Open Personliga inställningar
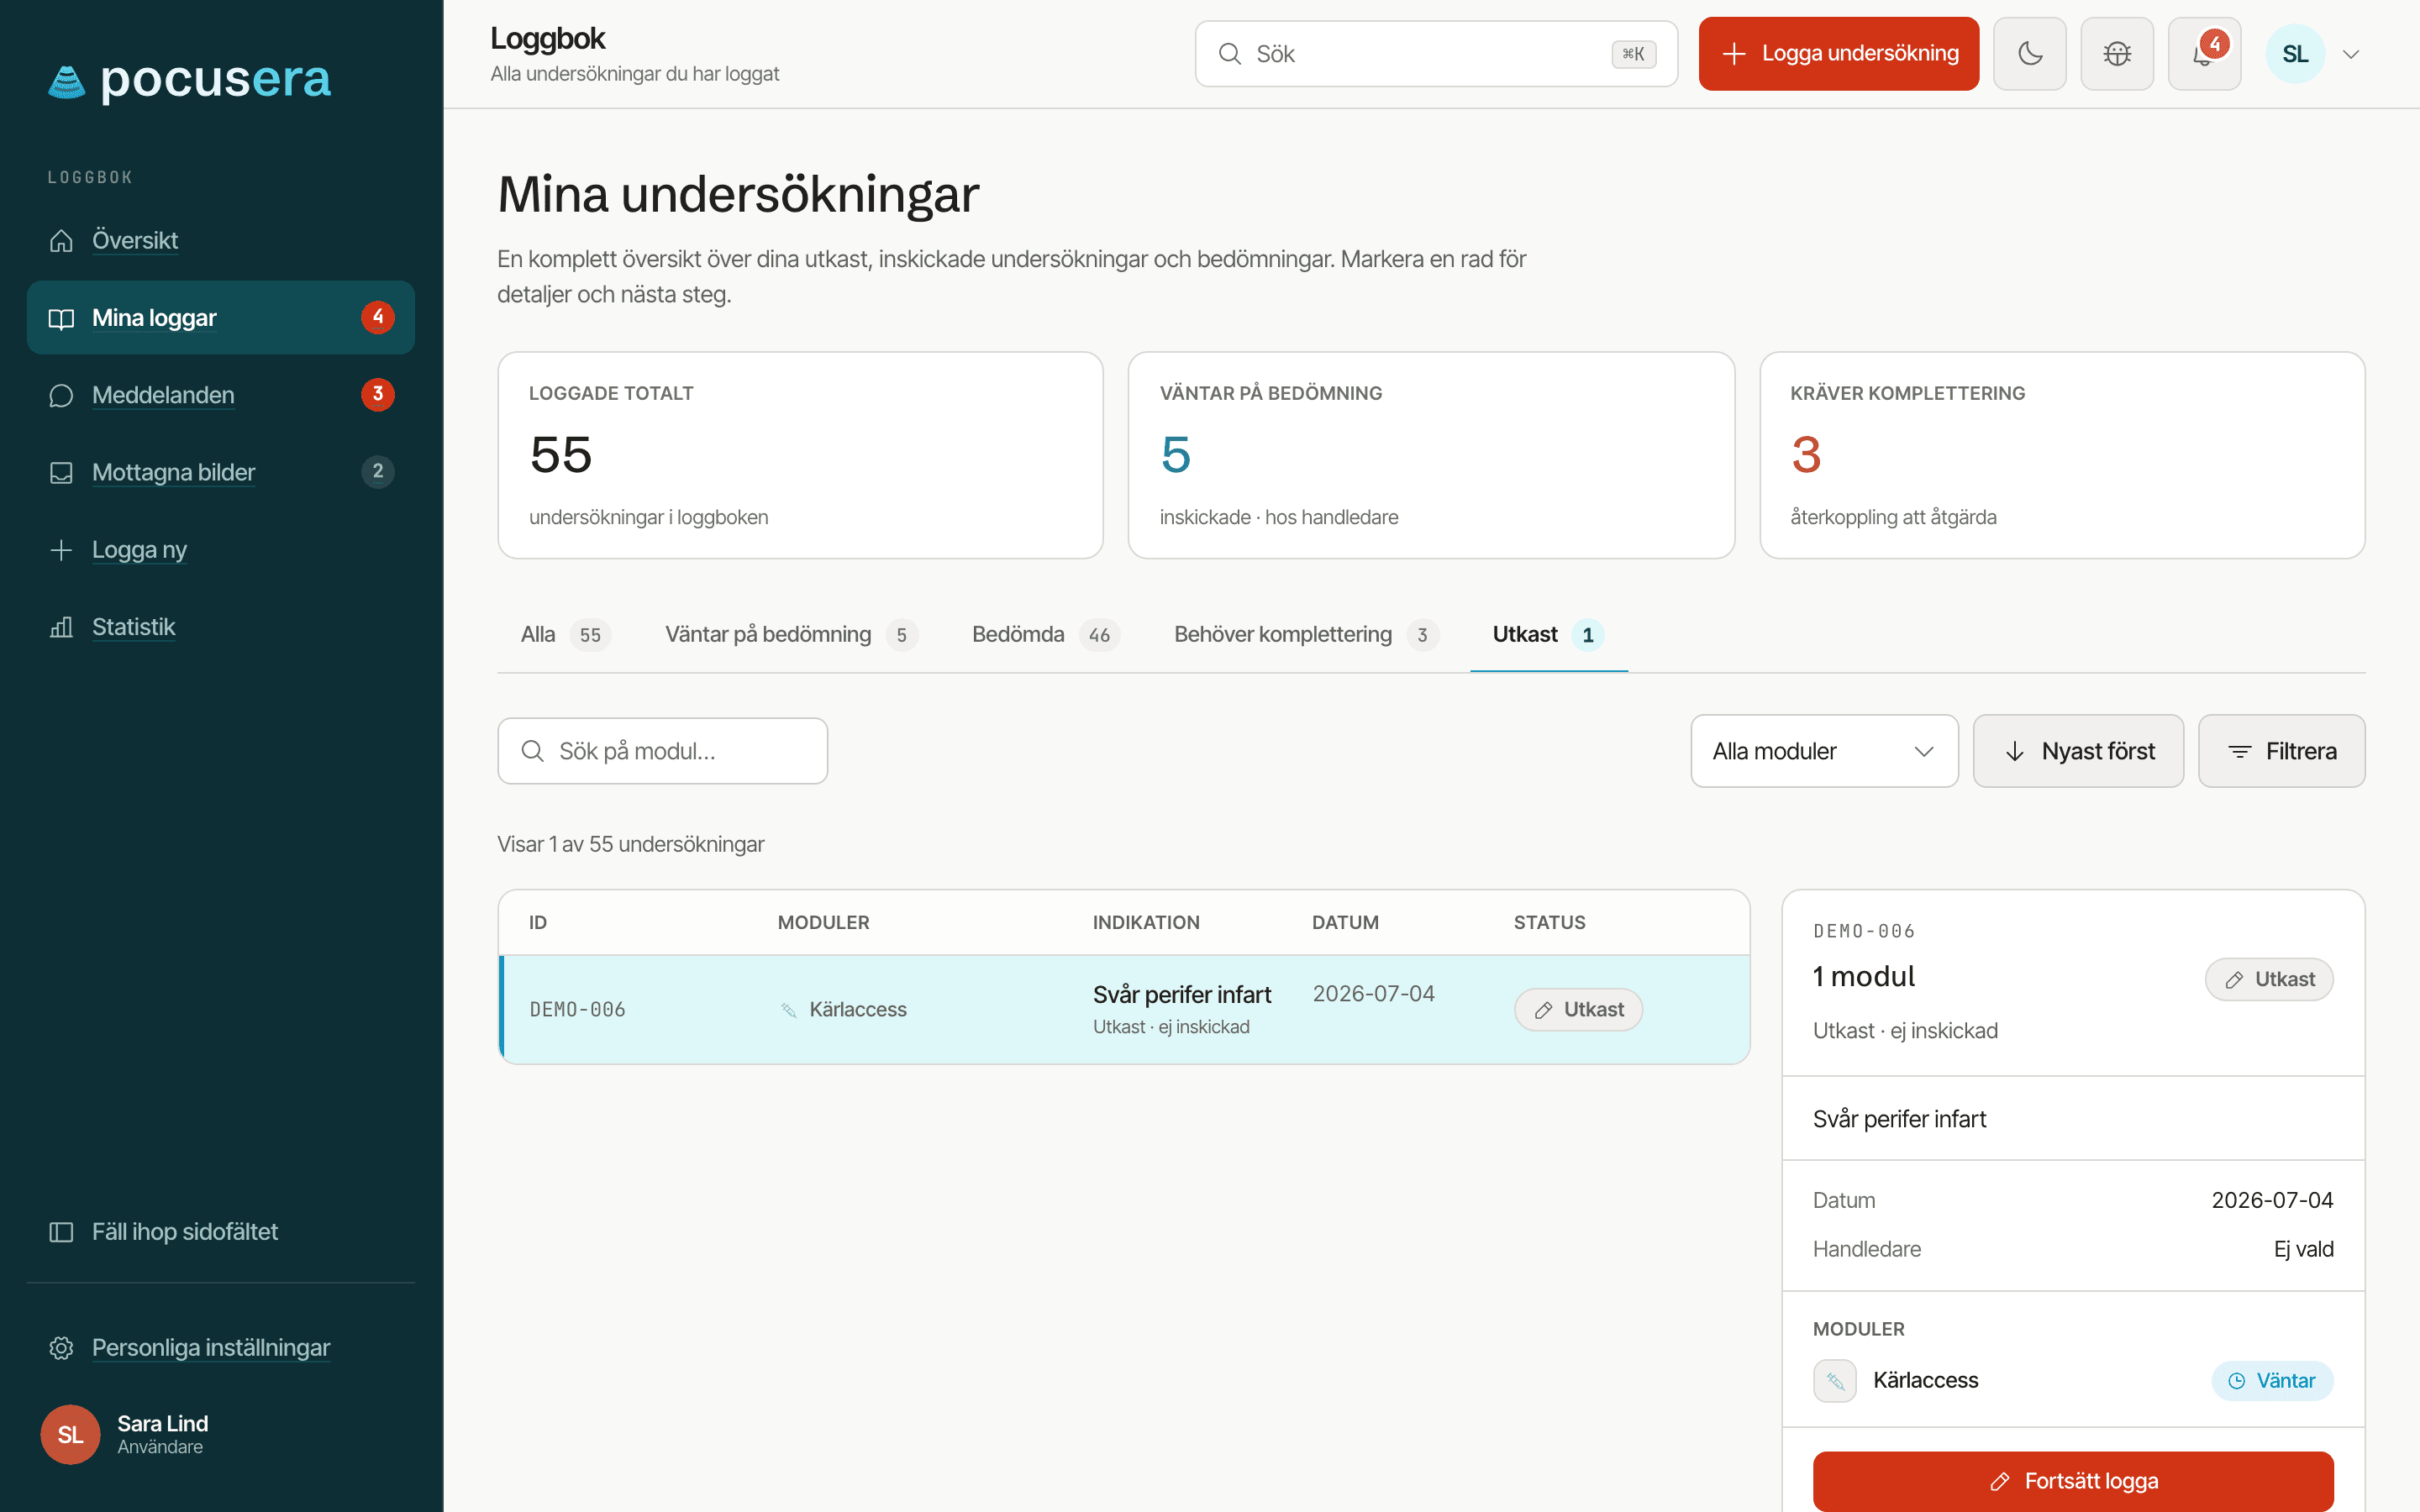This screenshot has width=2420, height=1512. [x=221, y=1347]
